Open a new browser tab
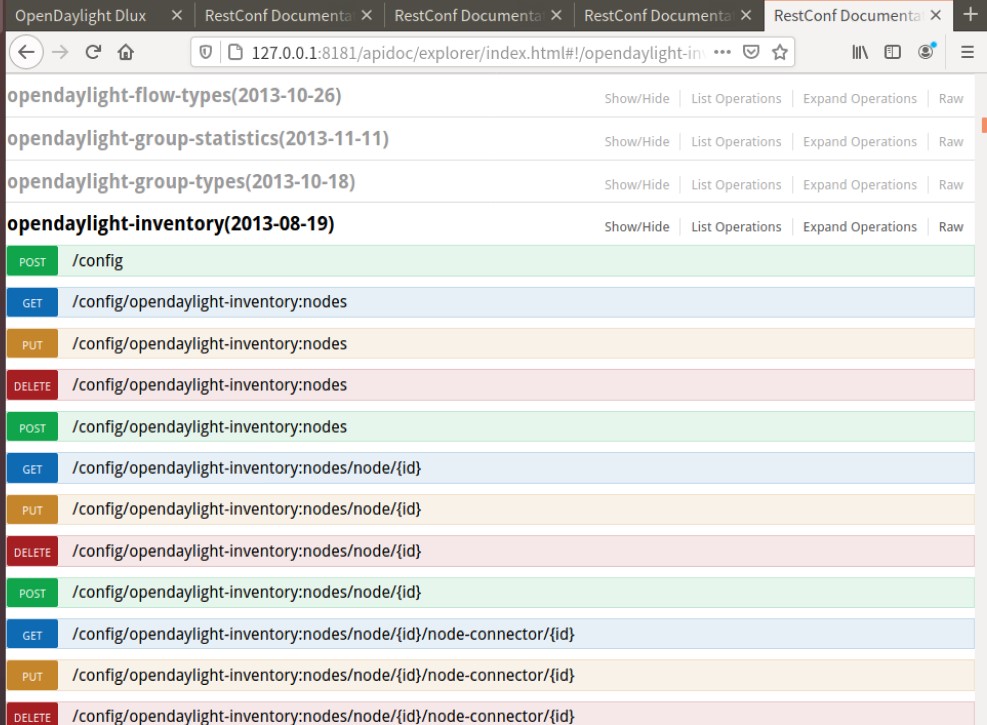The image size is (987, 725). click(x=971, y=15)
